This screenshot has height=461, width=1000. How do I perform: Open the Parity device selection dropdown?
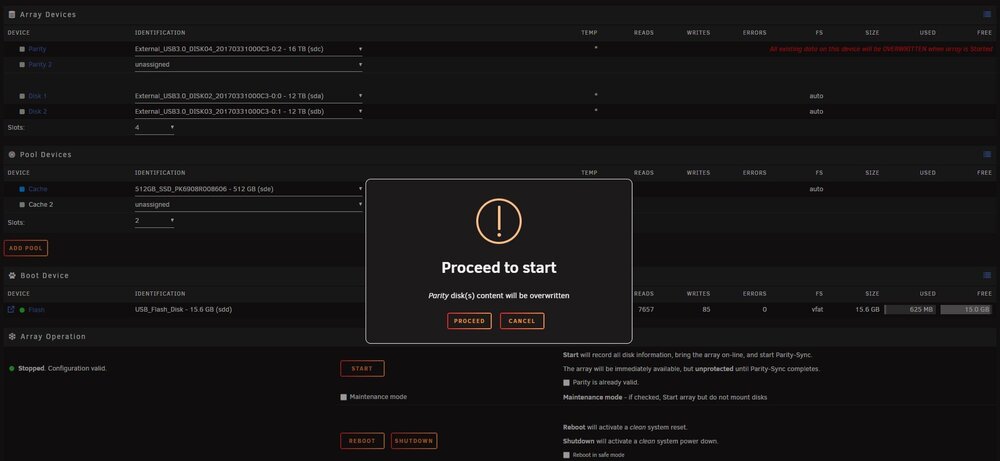pyautogui.click(x=248, y=48)
